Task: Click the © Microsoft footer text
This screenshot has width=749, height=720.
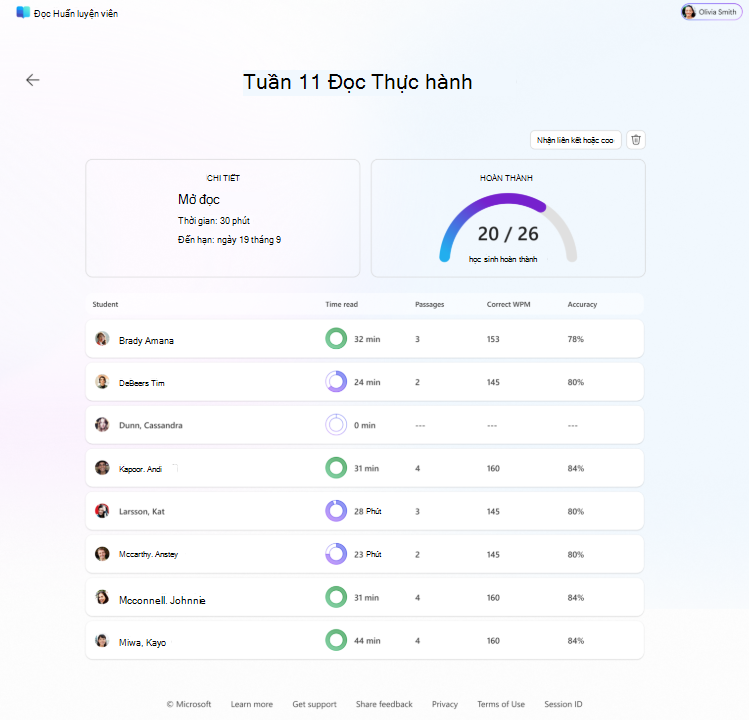Action: (x=189, y=704)
